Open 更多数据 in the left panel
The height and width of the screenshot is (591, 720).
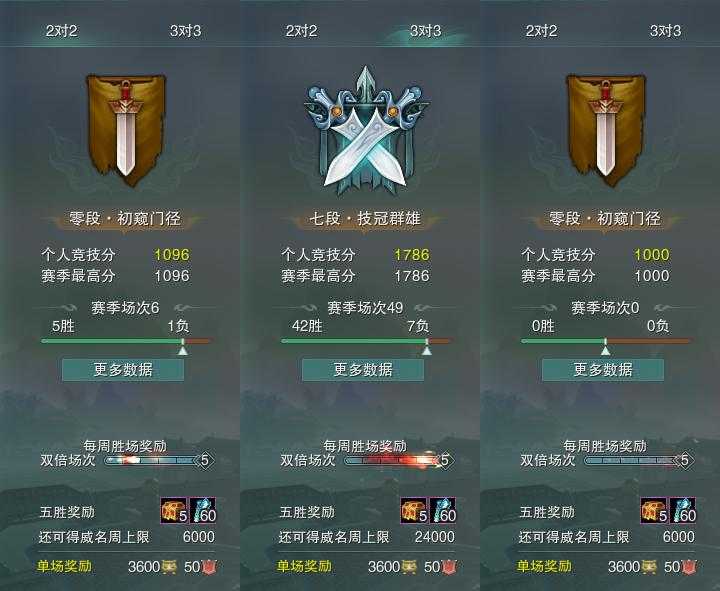tap(123, 370)
